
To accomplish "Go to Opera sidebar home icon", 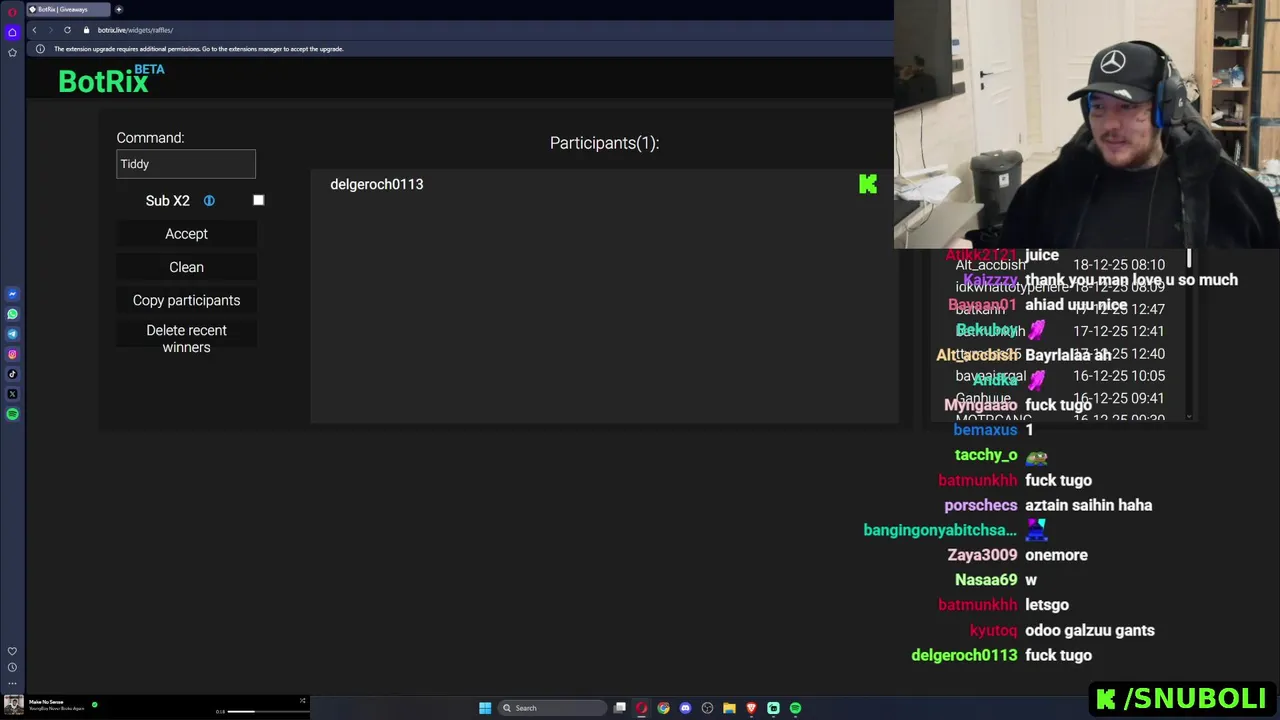I will click(x=12, y=32).
